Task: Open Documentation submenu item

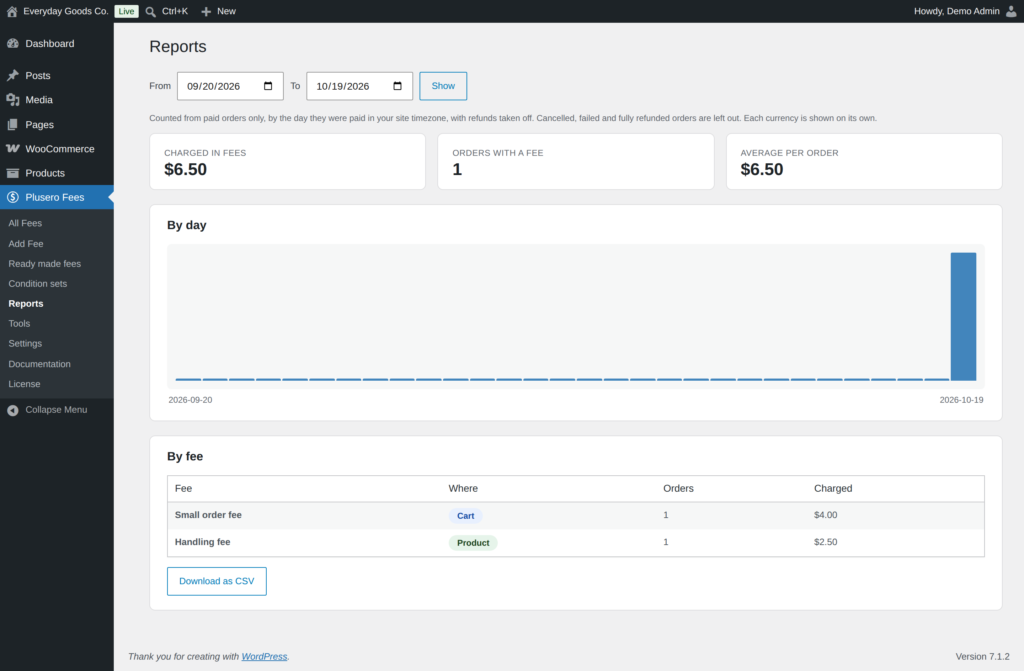Action: pos(39,364)
